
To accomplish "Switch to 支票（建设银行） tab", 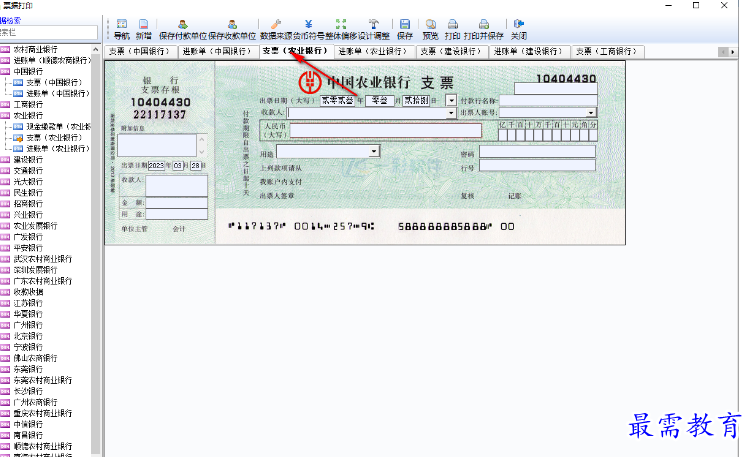I will tap(451, 51).
